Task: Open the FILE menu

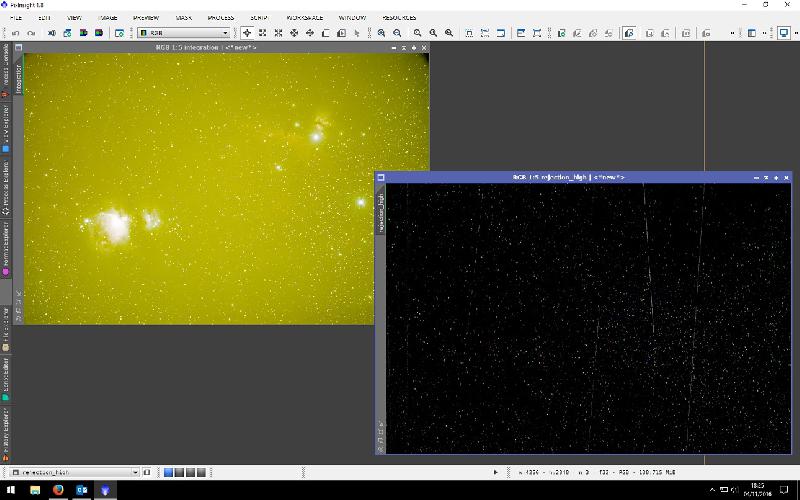Action: point(16,17)
